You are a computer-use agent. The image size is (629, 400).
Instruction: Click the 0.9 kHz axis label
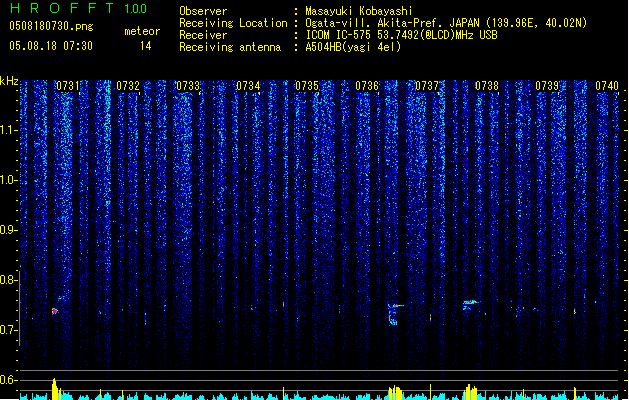(x=8, y=230)
